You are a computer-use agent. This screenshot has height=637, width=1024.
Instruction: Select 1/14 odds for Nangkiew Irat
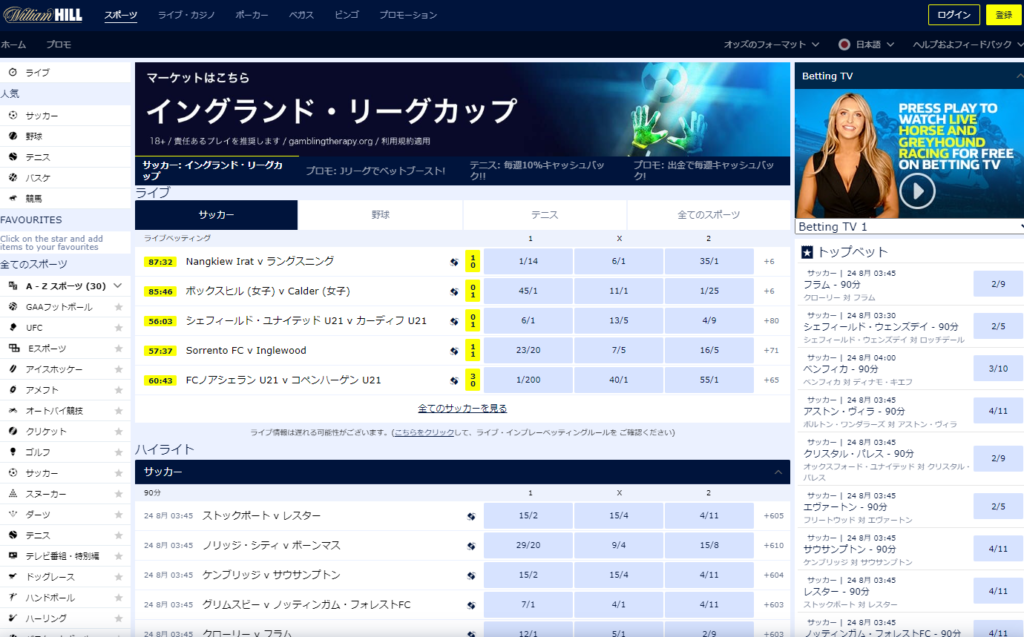click(x=528, y=261)
